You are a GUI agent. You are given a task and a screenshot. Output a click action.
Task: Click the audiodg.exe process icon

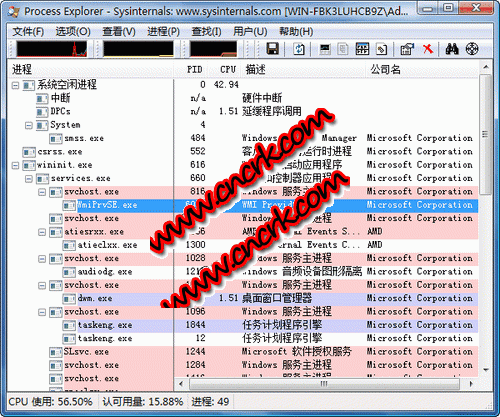pyautogui.click(x=69, y=272)
